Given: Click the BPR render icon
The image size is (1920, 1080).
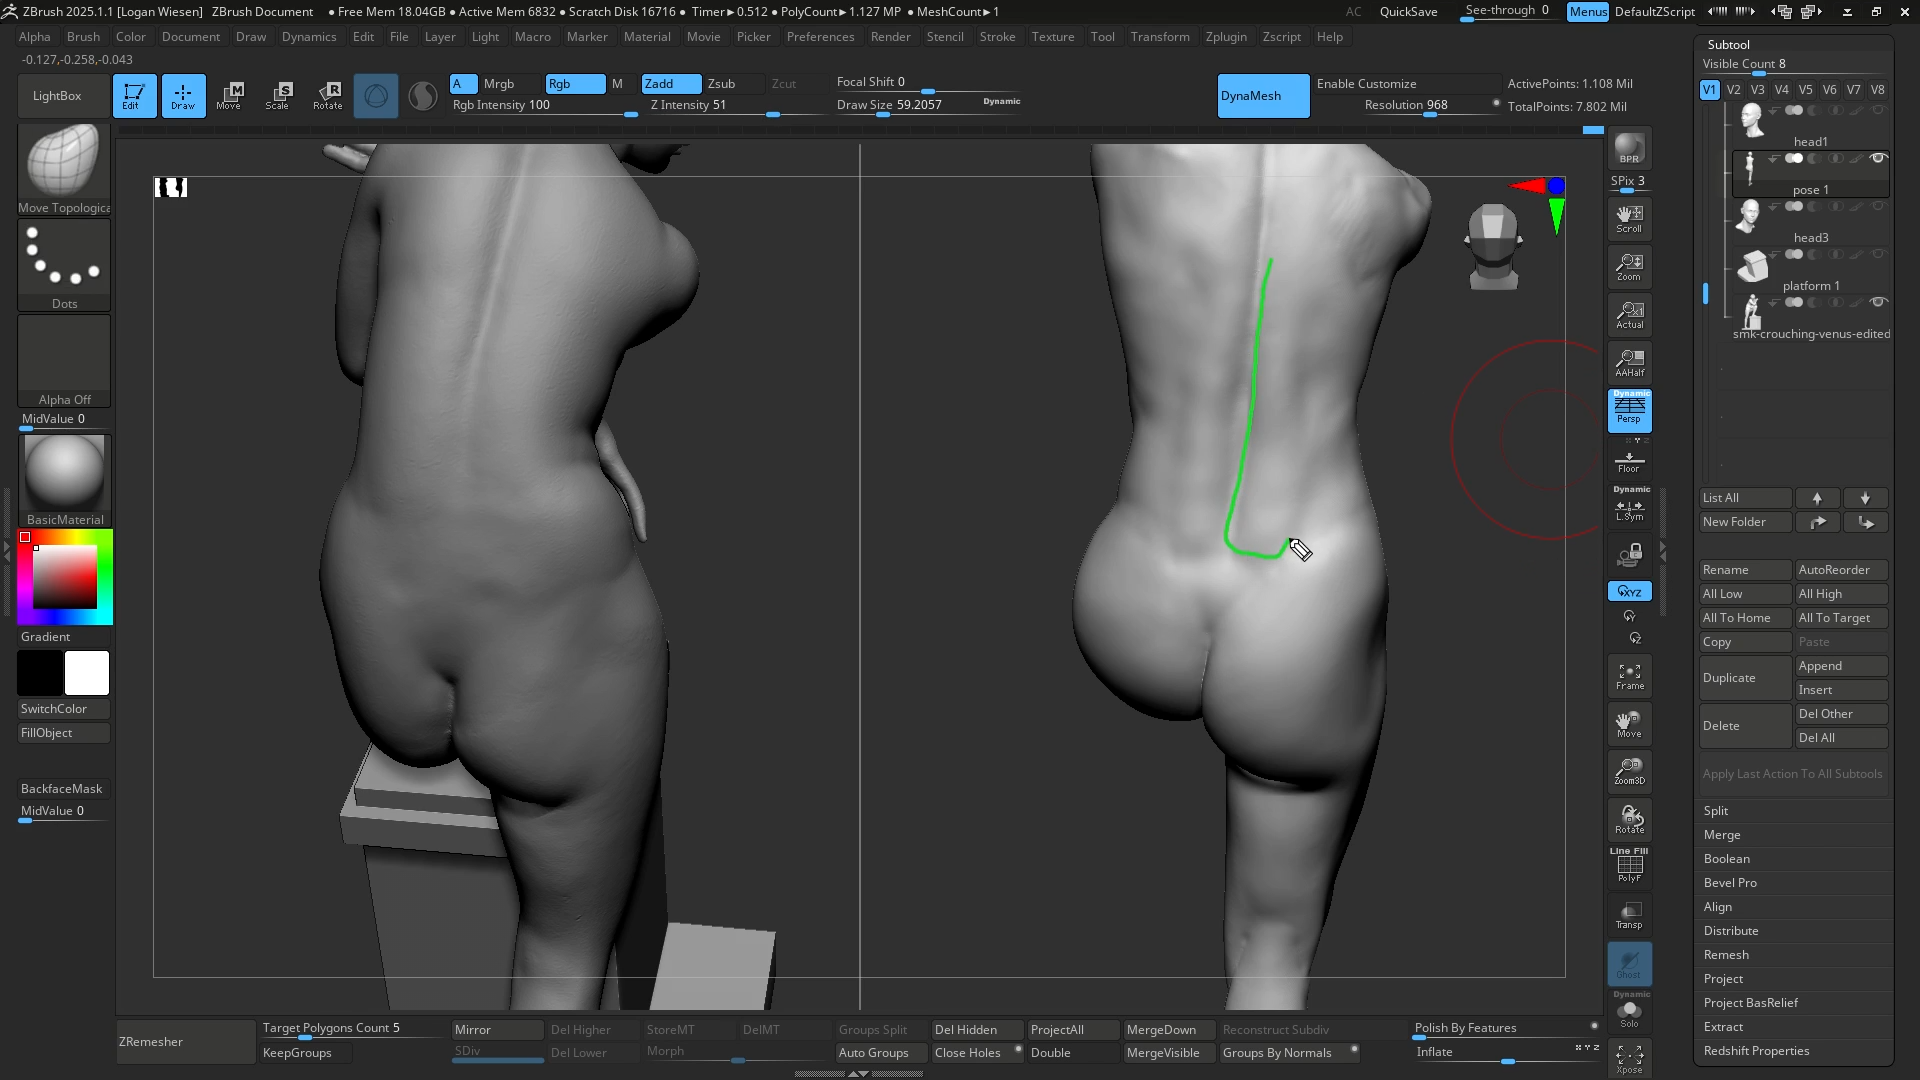Looking at the screenshot, I should pos(1629,147).
